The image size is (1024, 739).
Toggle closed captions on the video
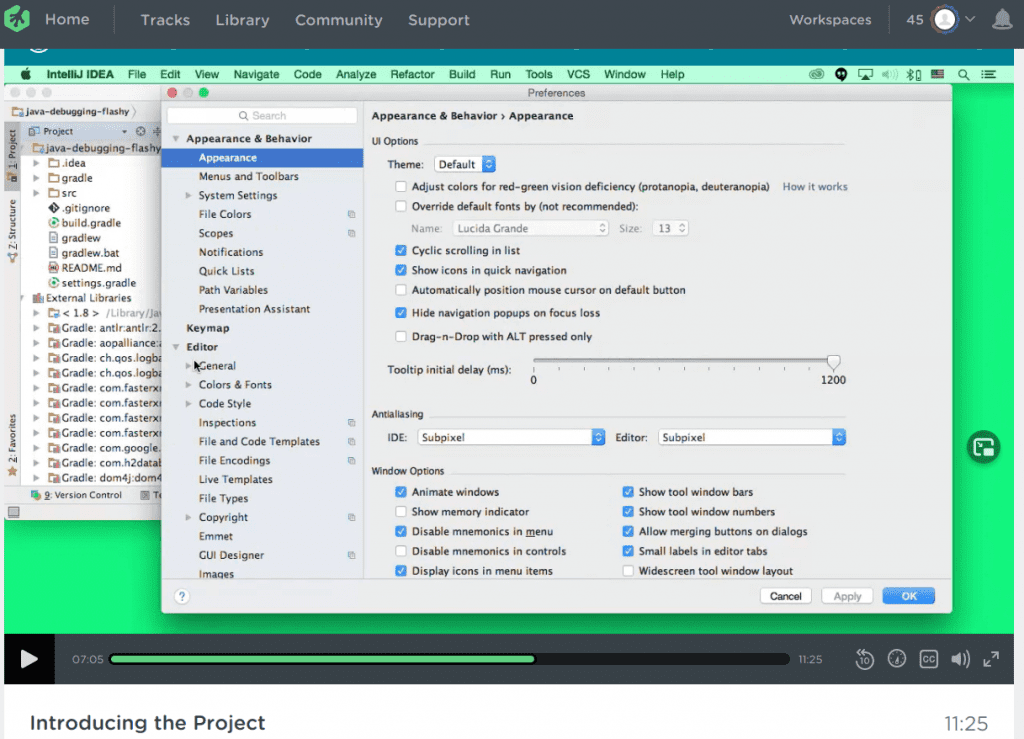tap(929, 659)
